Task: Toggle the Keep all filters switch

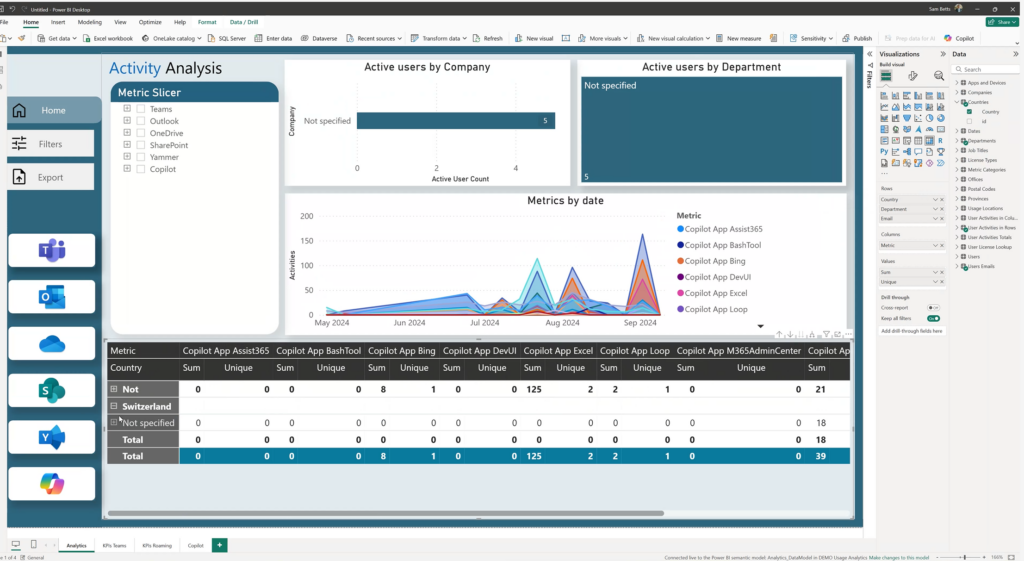Action: coord(933,318)
